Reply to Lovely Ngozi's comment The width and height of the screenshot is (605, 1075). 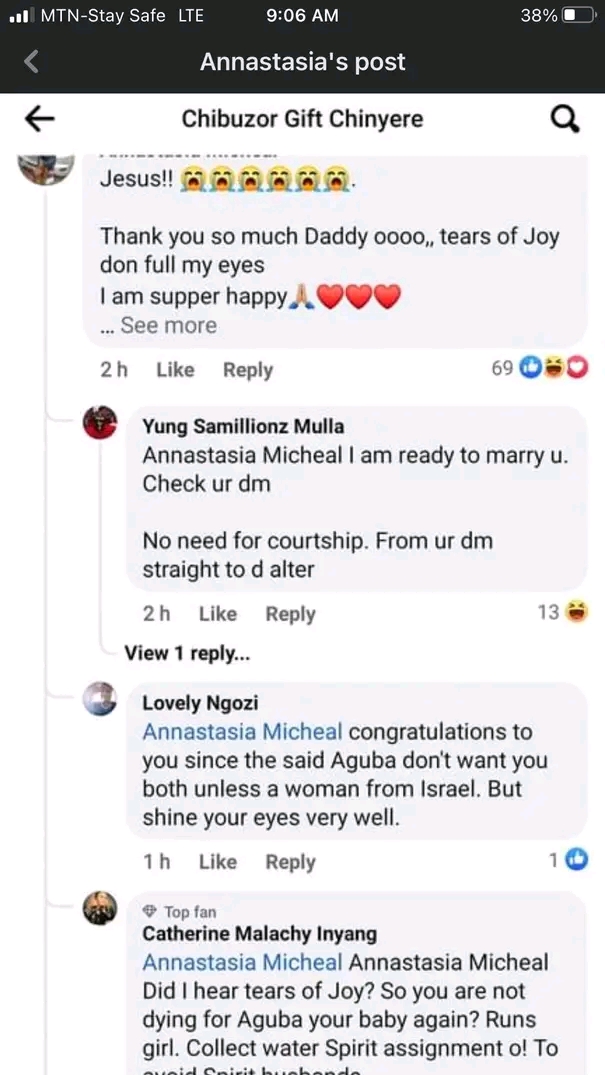click(x=290, y=862)
